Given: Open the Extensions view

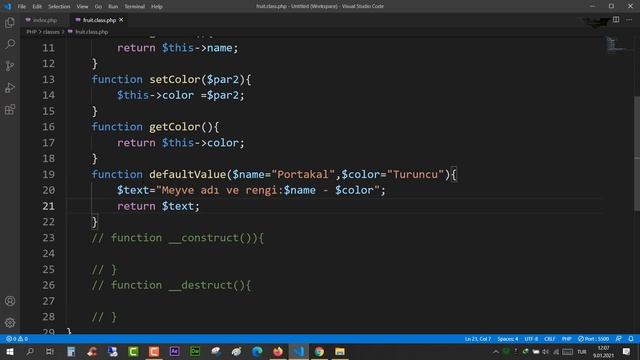Looking at the screenshot, I should coord(10,109).
